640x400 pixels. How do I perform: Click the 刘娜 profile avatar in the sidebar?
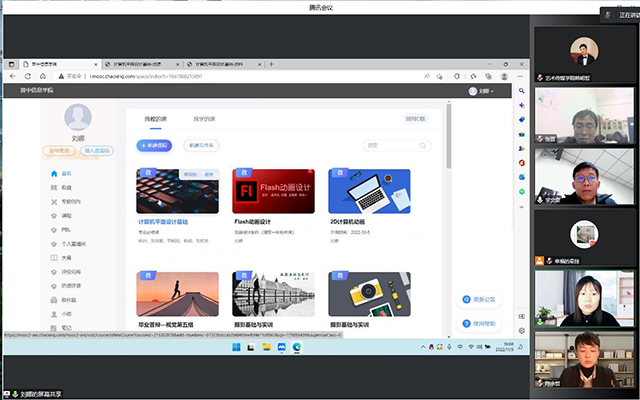(x=78, y=117)
